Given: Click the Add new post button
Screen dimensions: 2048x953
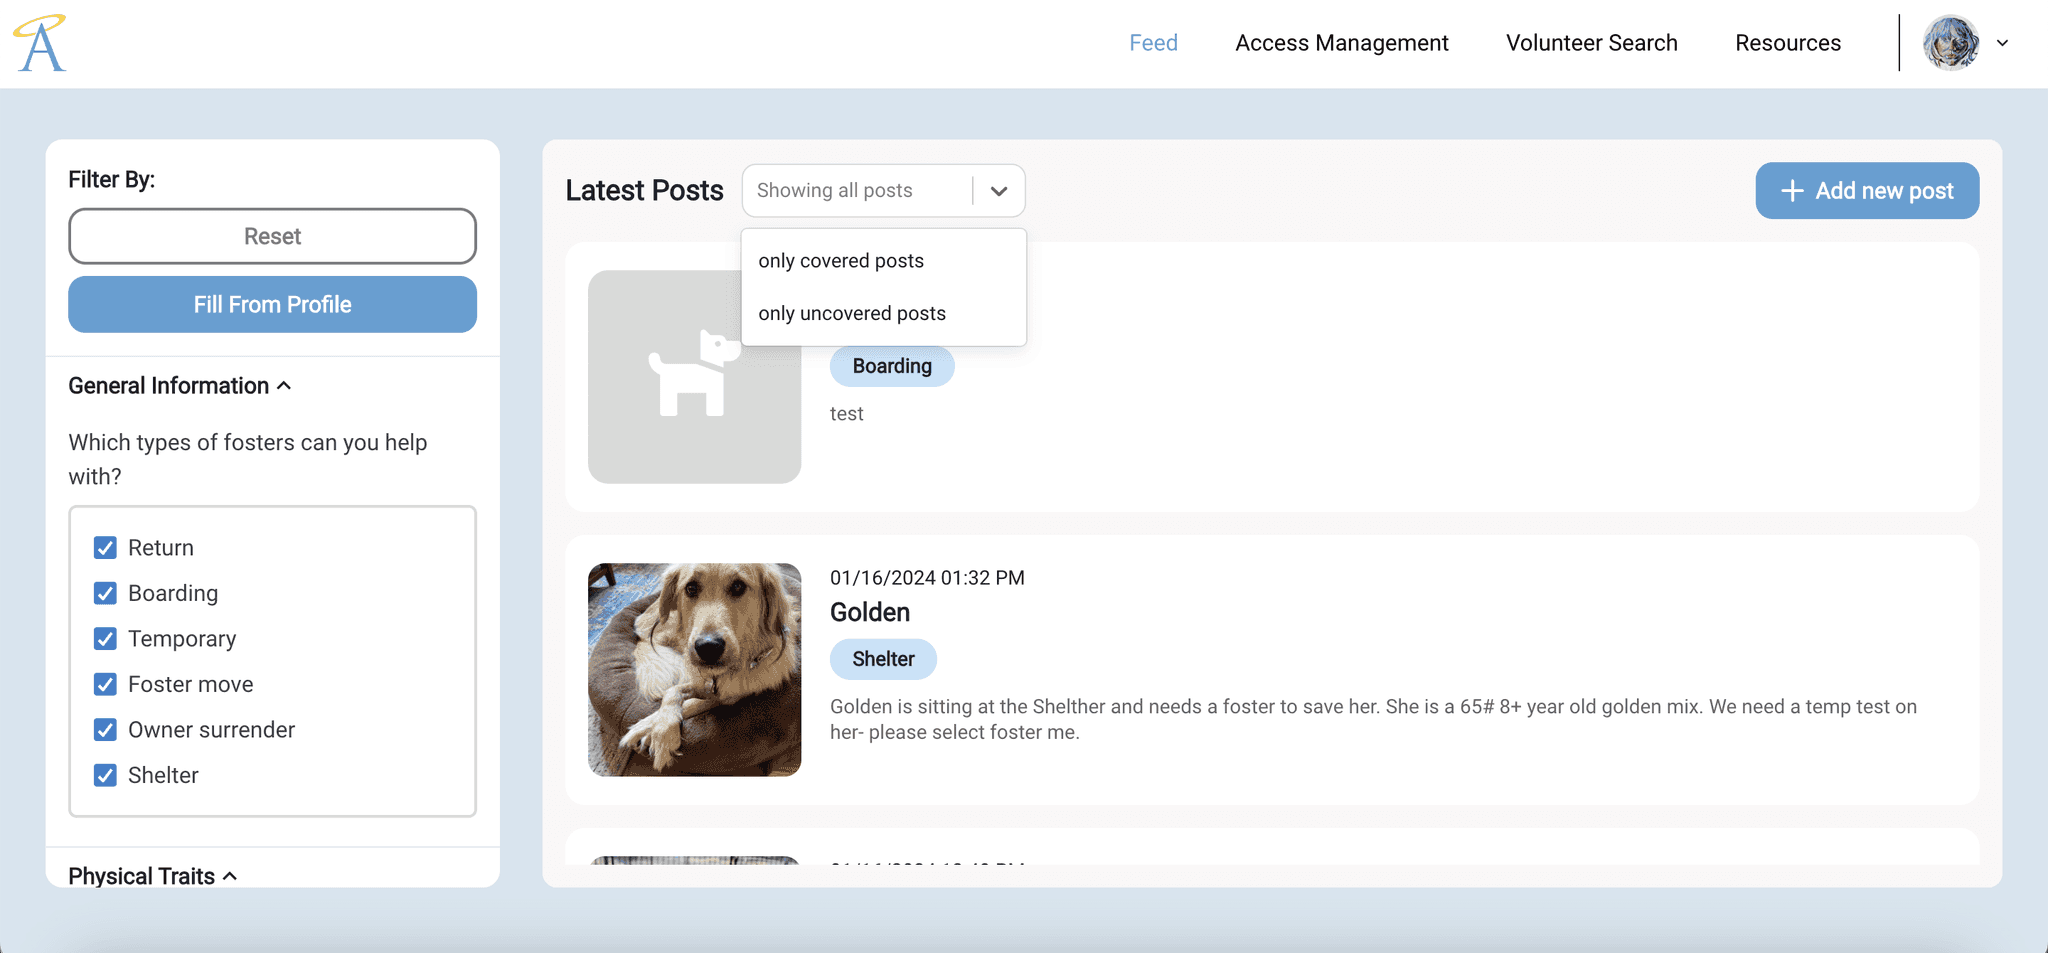Looking at the screenshot, I should coord(1867,191).
